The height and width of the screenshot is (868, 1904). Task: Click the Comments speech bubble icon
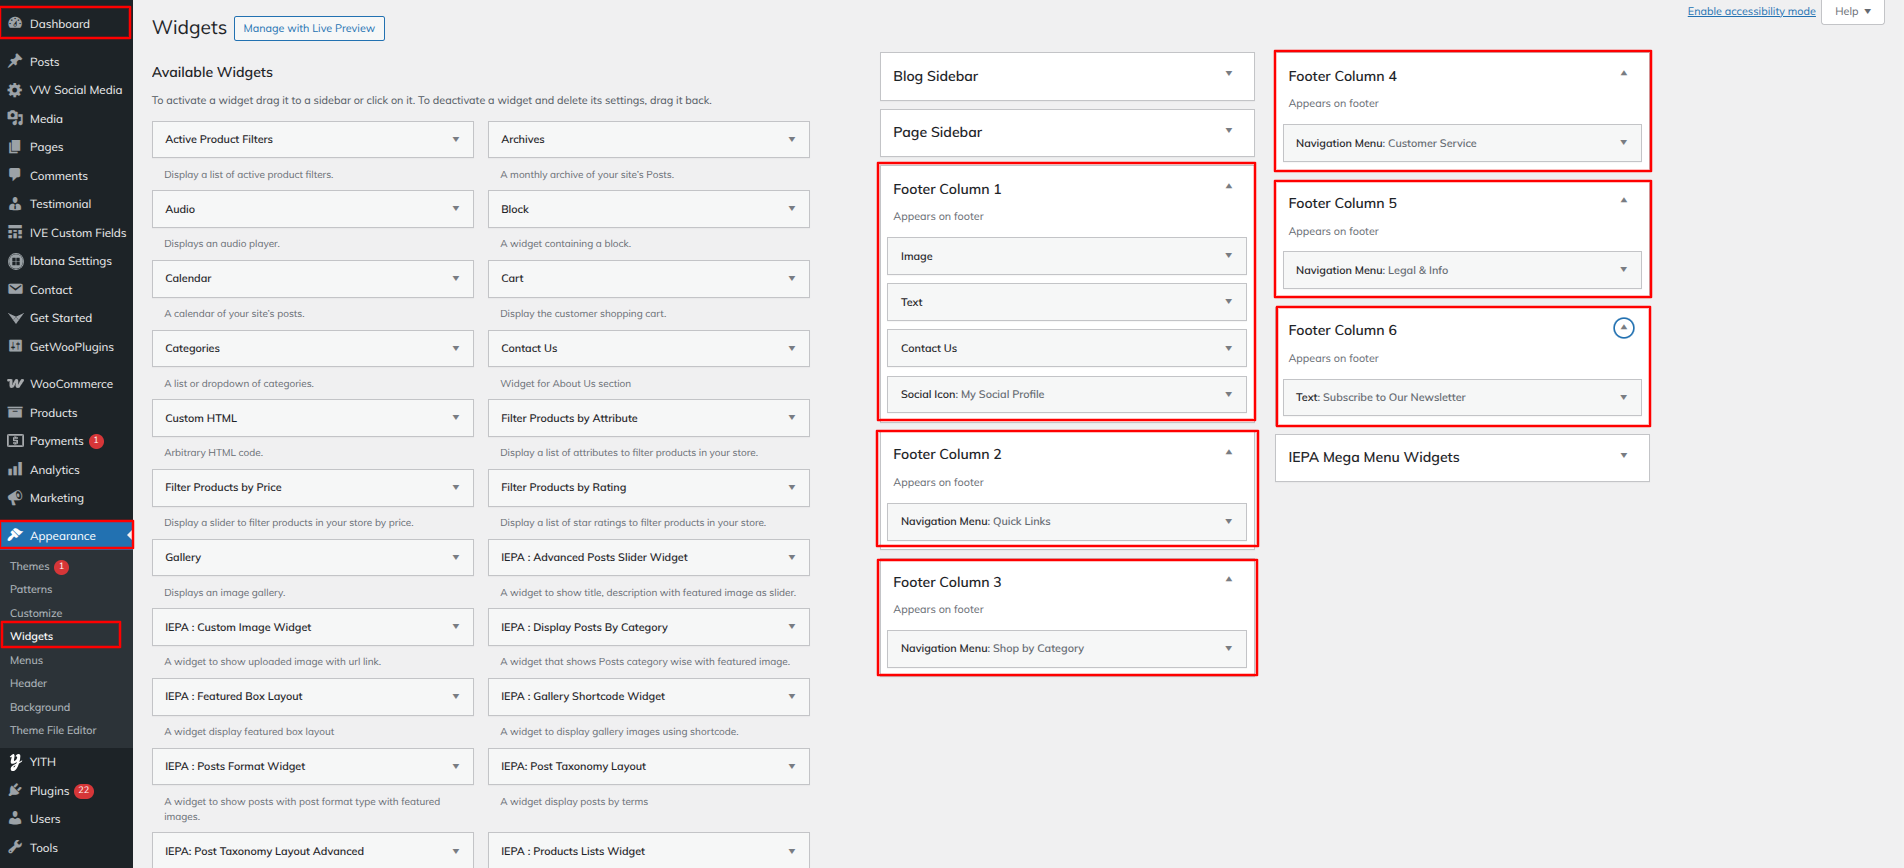(x=15, y=175)
